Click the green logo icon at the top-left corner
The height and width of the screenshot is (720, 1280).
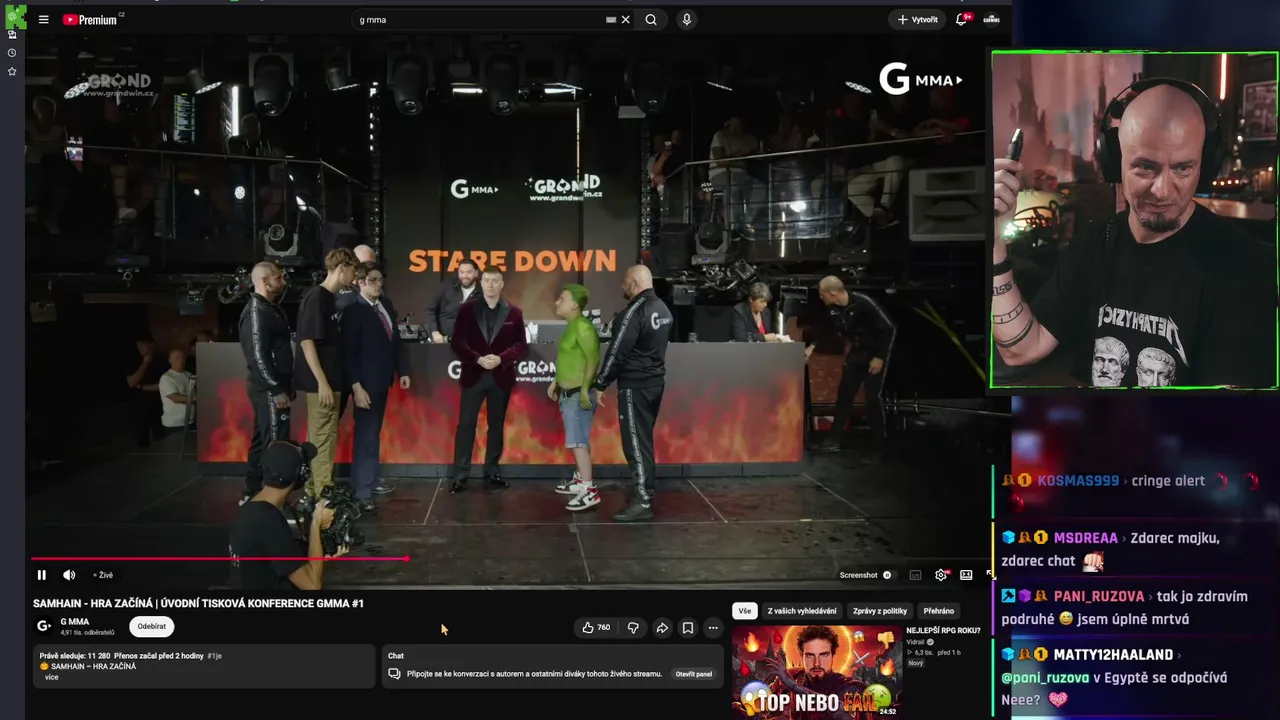[x=15, y=15]
